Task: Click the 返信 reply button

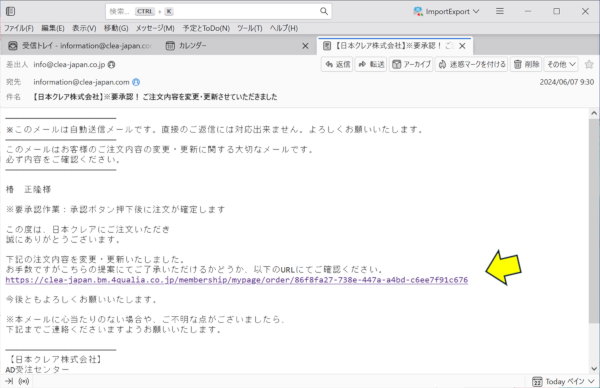Action: [337, 64]
